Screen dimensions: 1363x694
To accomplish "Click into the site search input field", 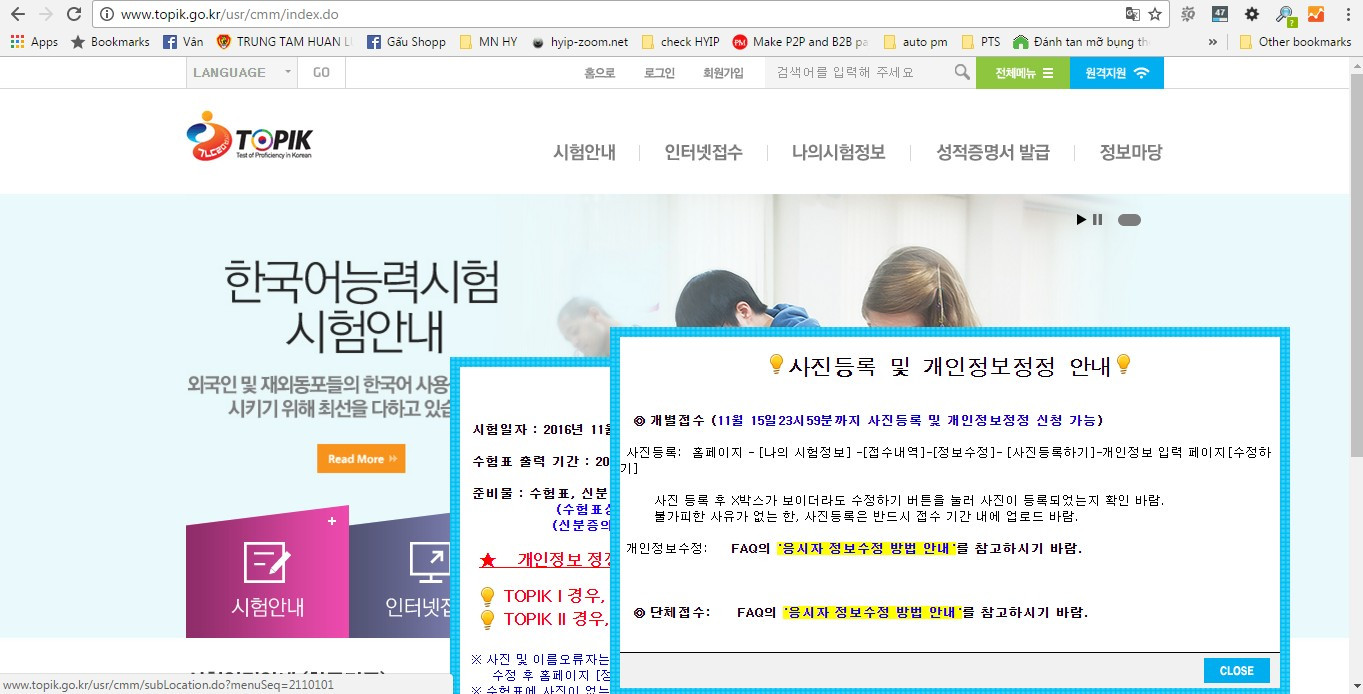I will (855, 72).
